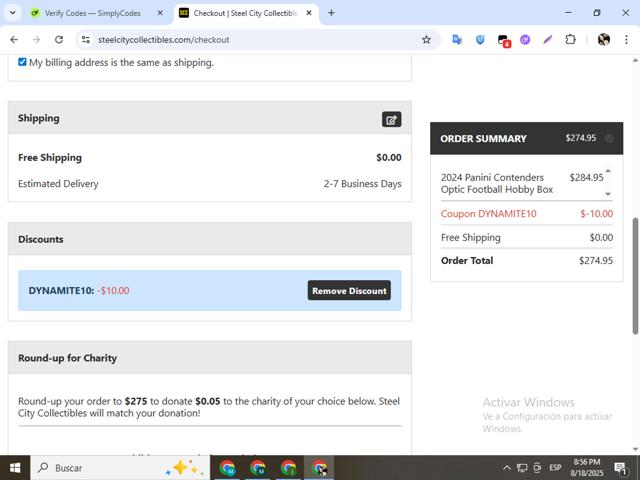Open the Chrome profile avatar
Viewport: 640px width, 480px height.
[x=604, y=40]
